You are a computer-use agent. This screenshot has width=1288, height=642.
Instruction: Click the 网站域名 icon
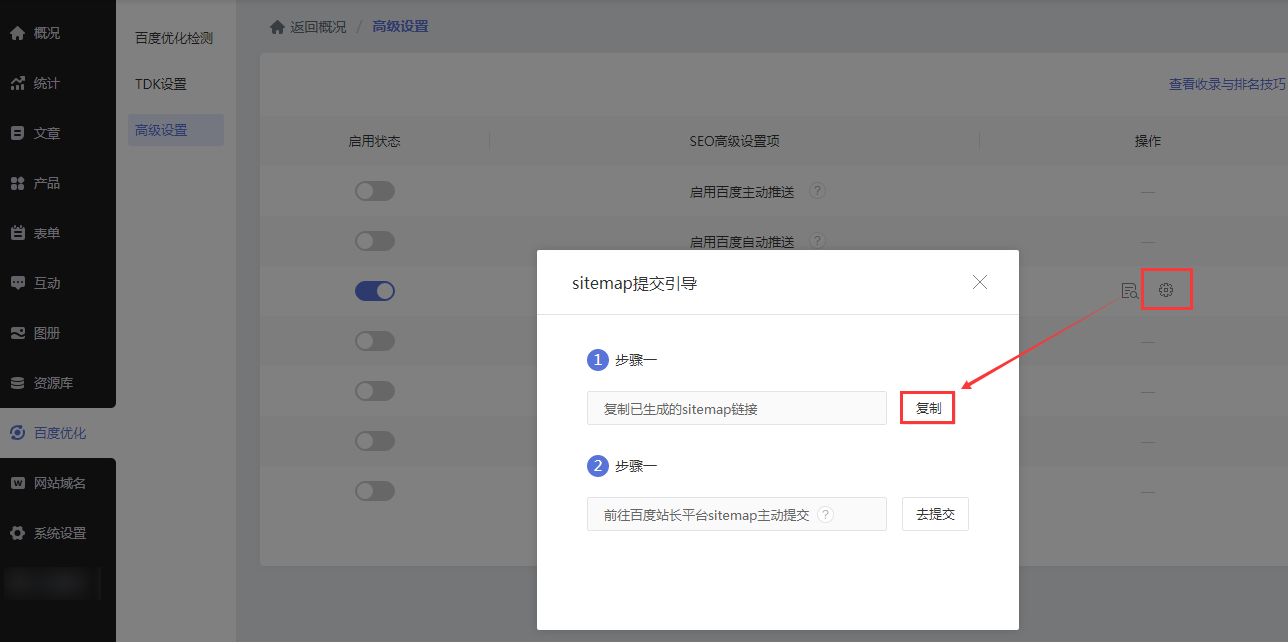[17, 483]
